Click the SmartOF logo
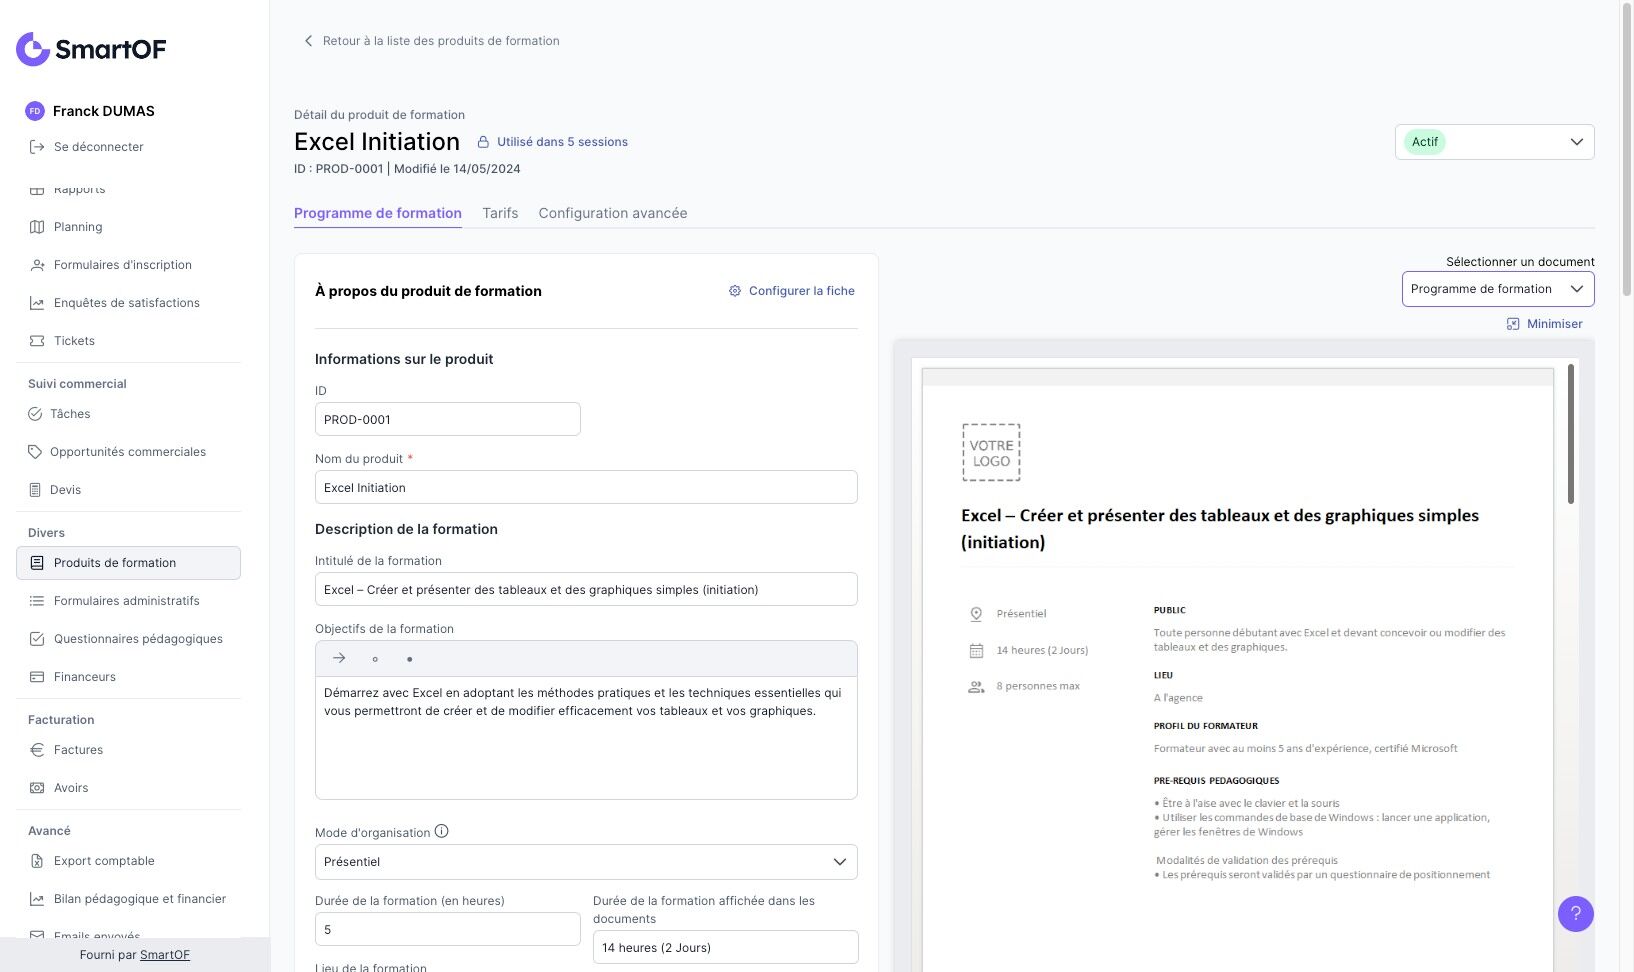The image size is (1634, 972). (x=91, y=49)
